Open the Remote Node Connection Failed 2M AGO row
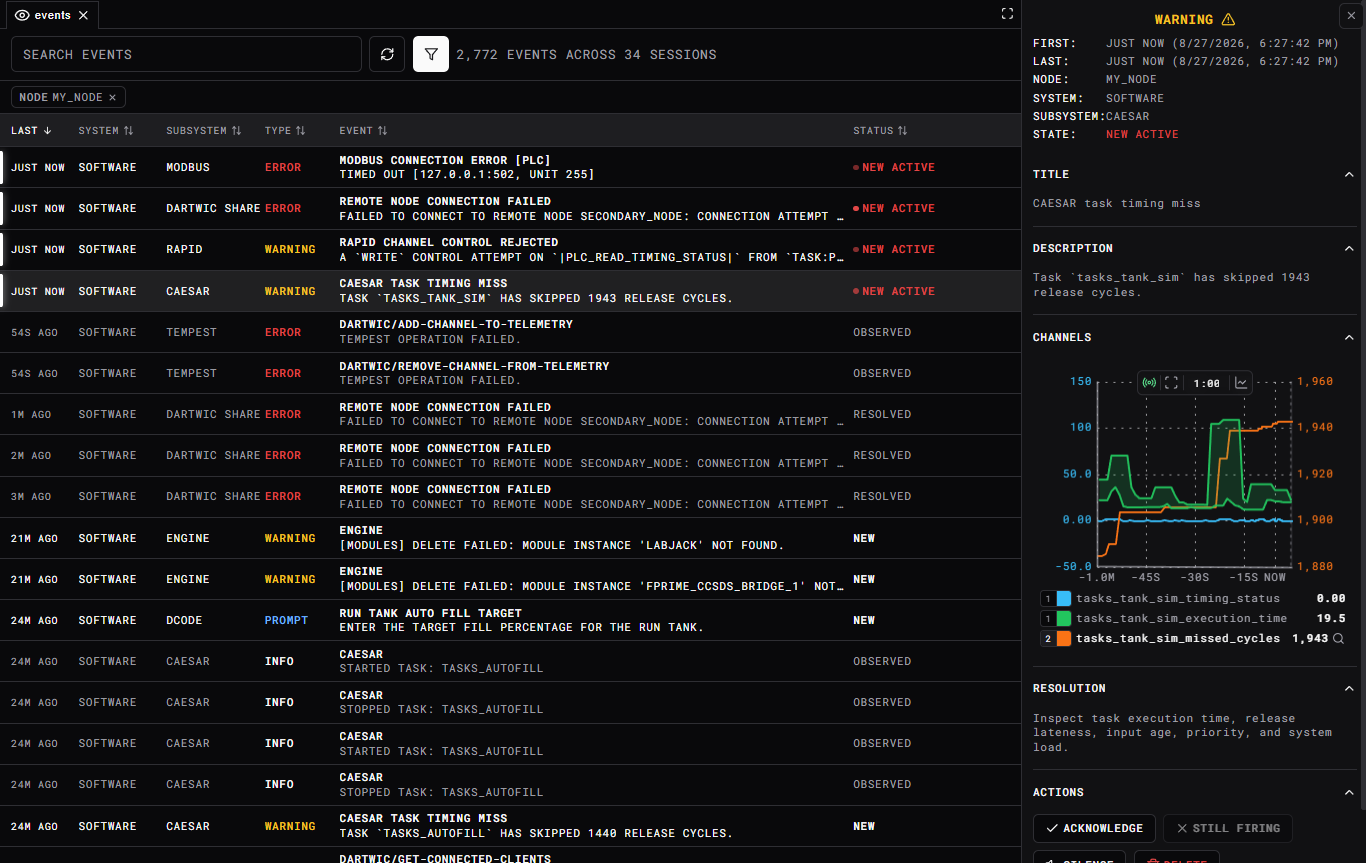Screen dimensions: 1366x863 tap(510, 455)
